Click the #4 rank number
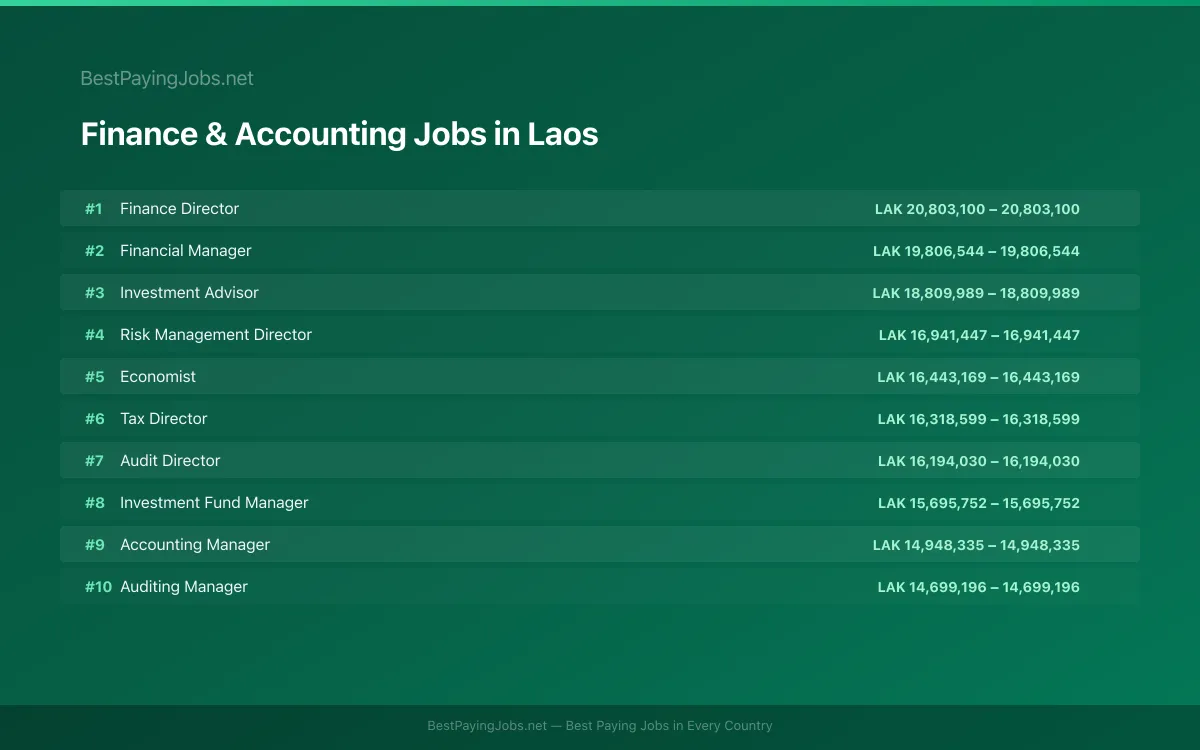 (x=94, y=335)
